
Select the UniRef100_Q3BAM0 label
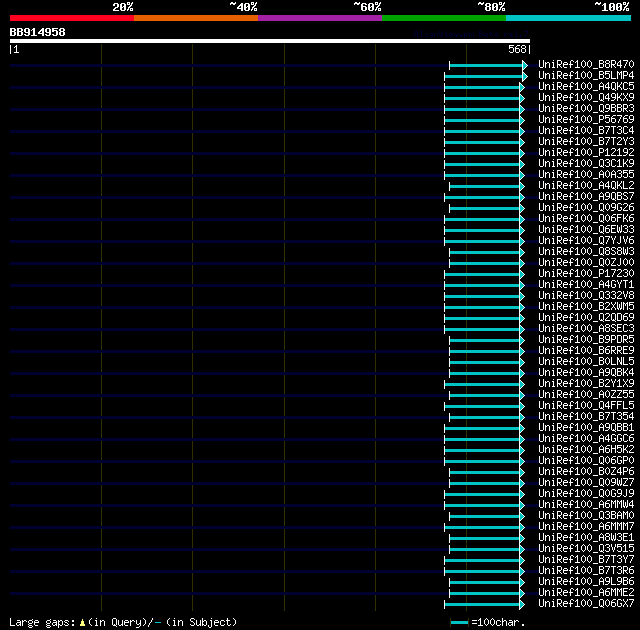tap(586, 516)
